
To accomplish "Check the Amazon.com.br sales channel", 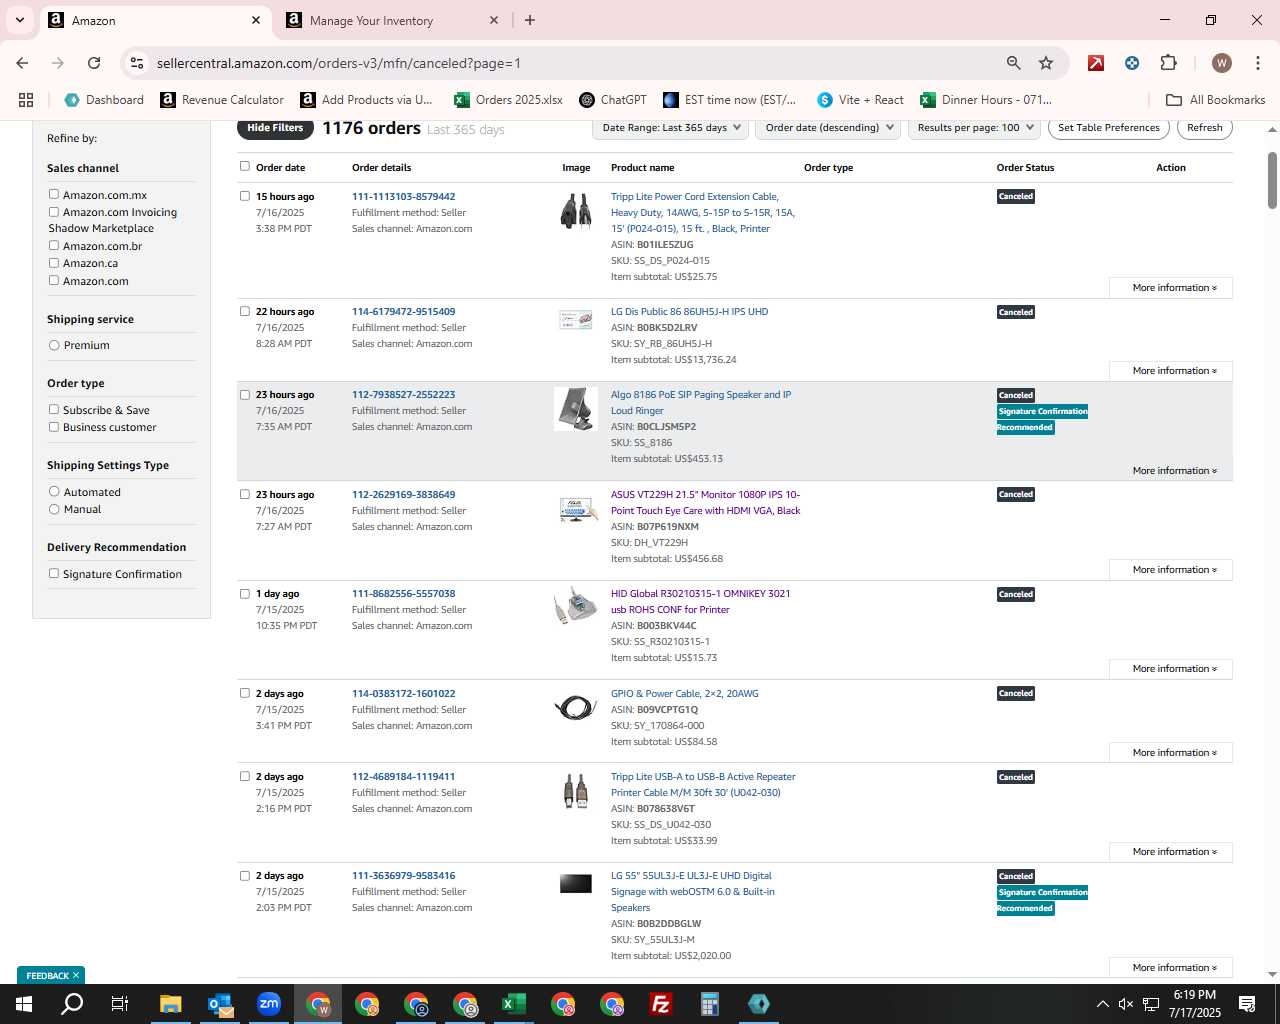I will coord(54,245).
